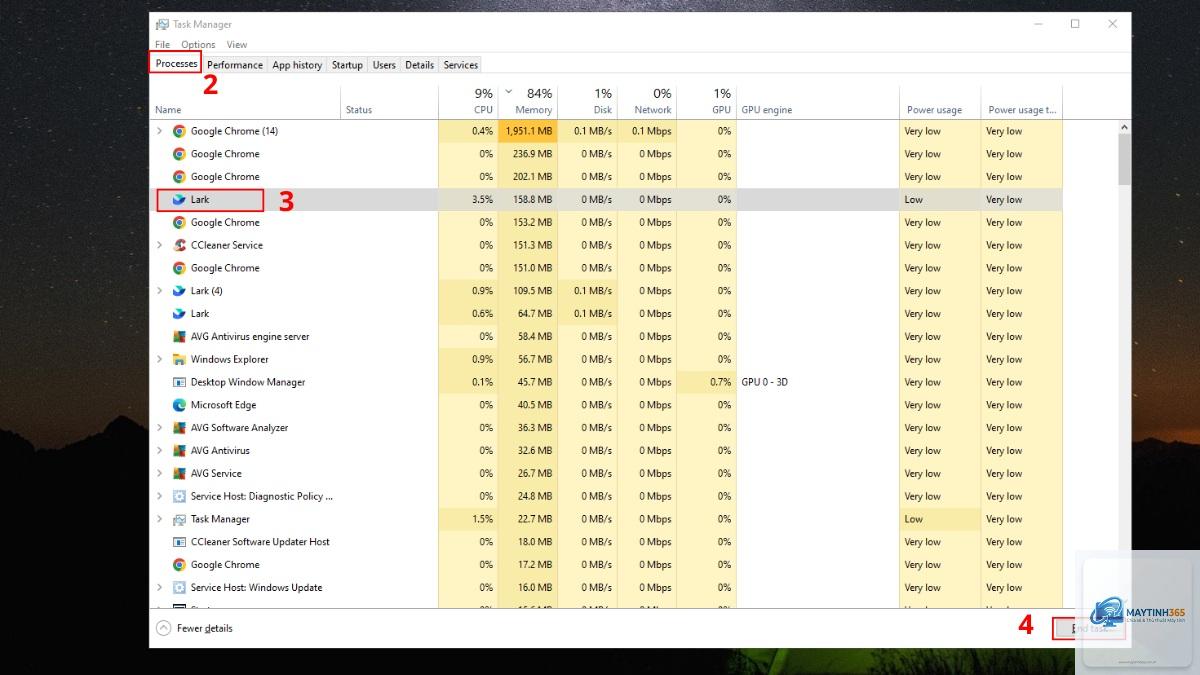Viewport: 1200px width, 675px height.
Task: Click the AVG Antivirus engine server icon
Action: (x=179, y=336)
